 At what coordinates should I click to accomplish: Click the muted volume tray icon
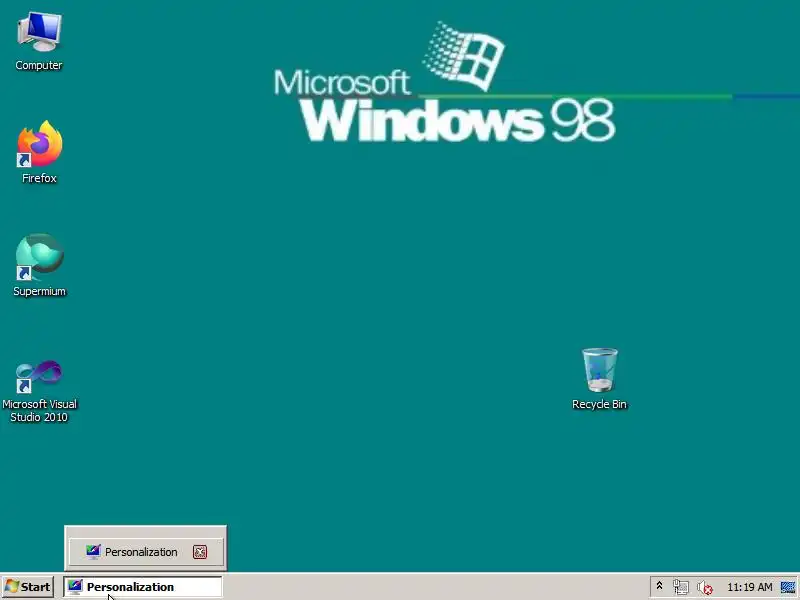click(705, 587)
